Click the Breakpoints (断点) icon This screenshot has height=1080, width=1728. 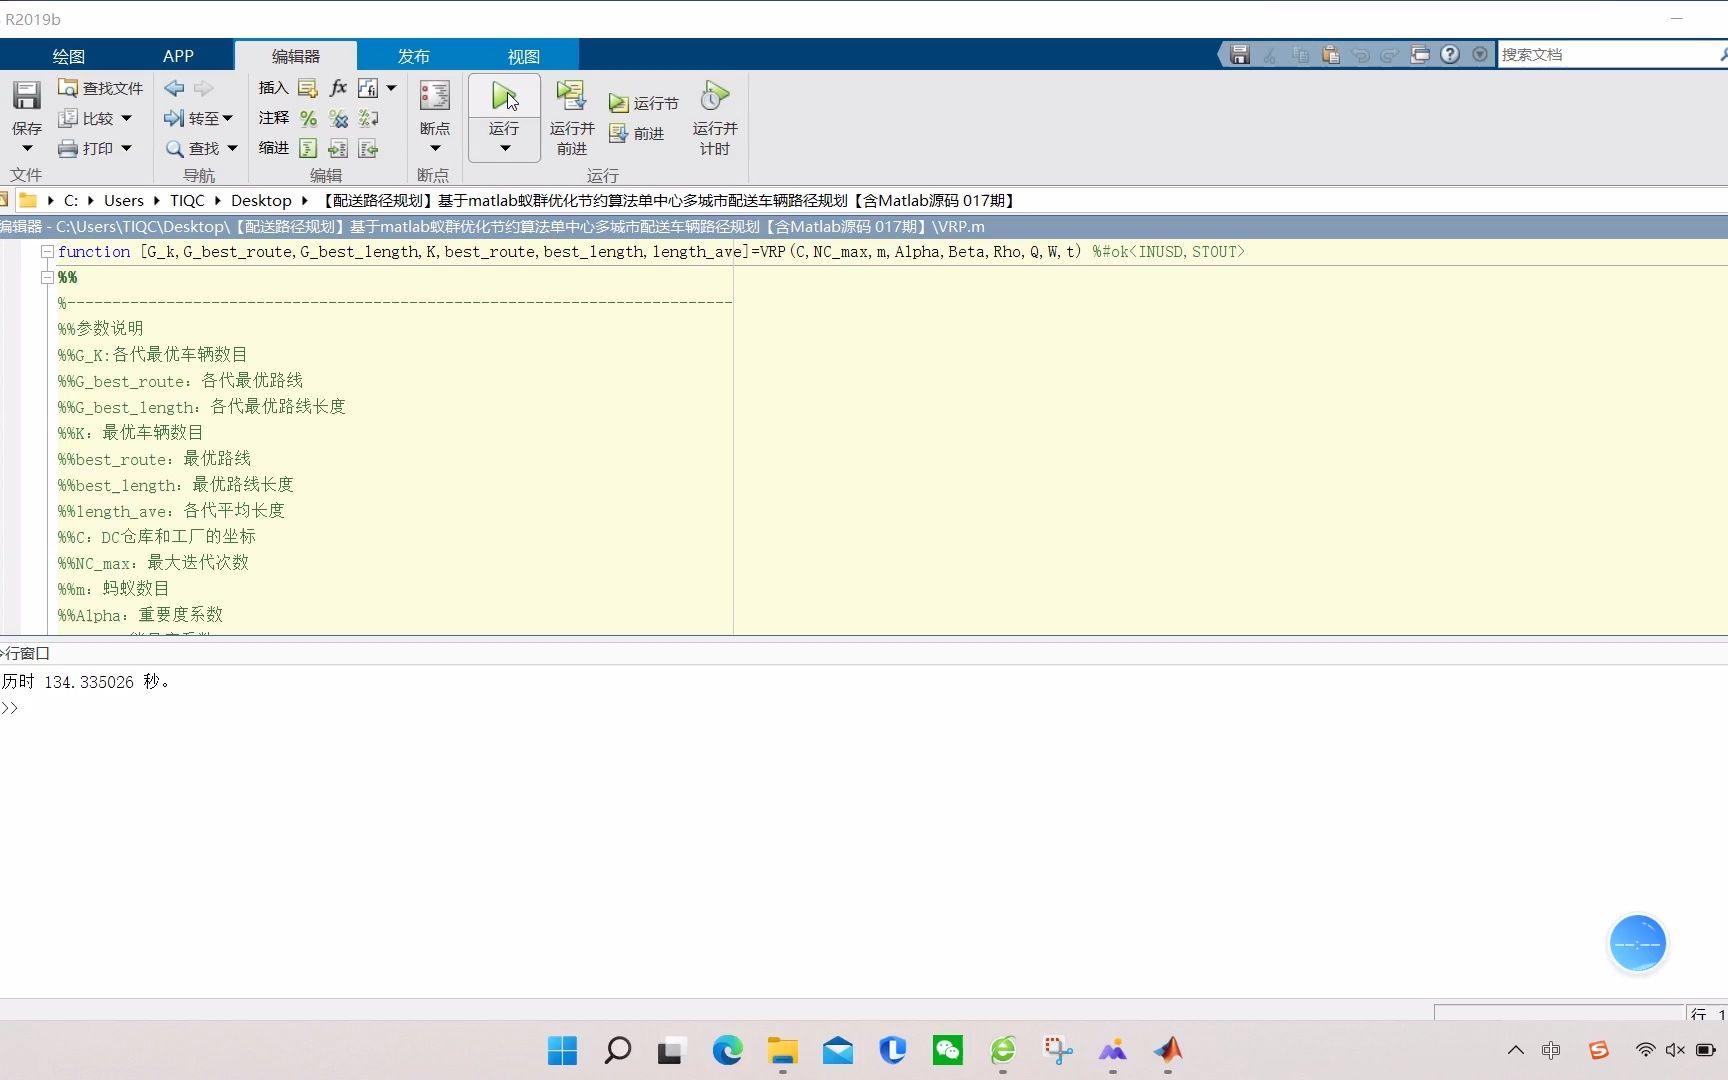(x=434, y=96)
